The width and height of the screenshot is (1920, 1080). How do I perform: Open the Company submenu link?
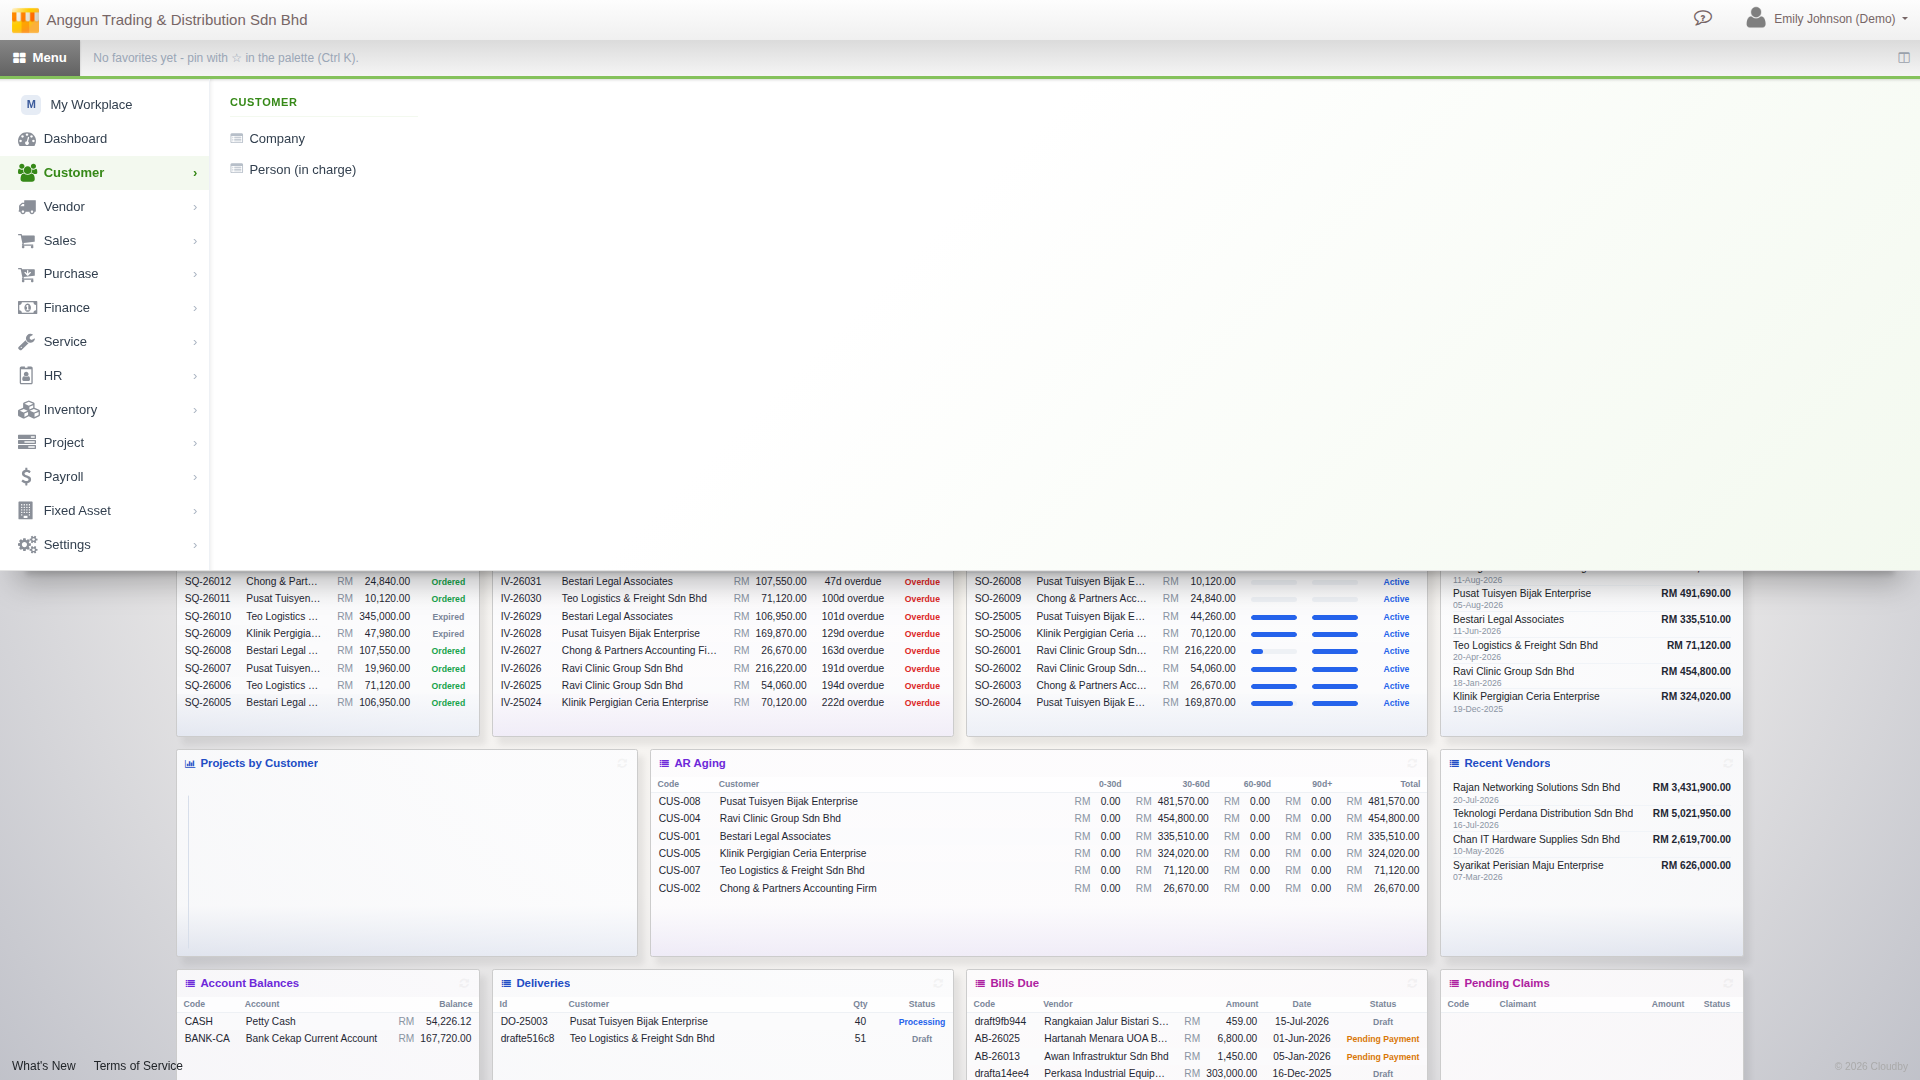point(277,139)
